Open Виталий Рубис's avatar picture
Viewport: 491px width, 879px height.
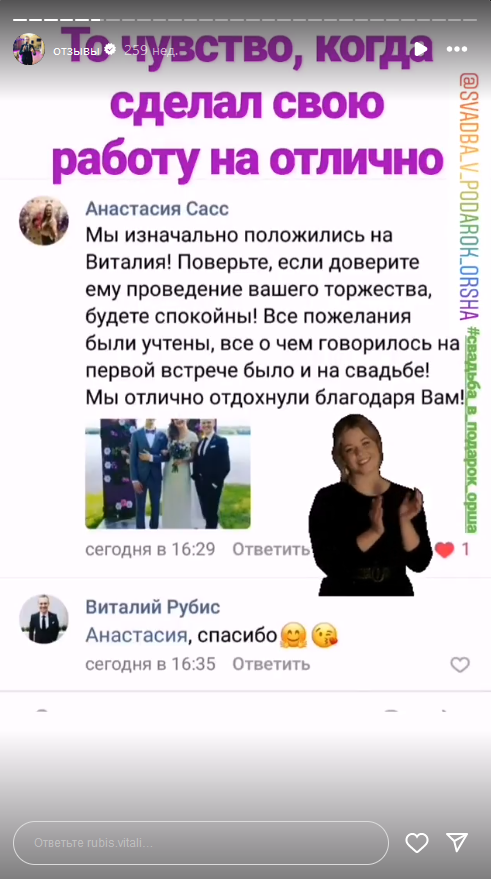click(44, 619)
